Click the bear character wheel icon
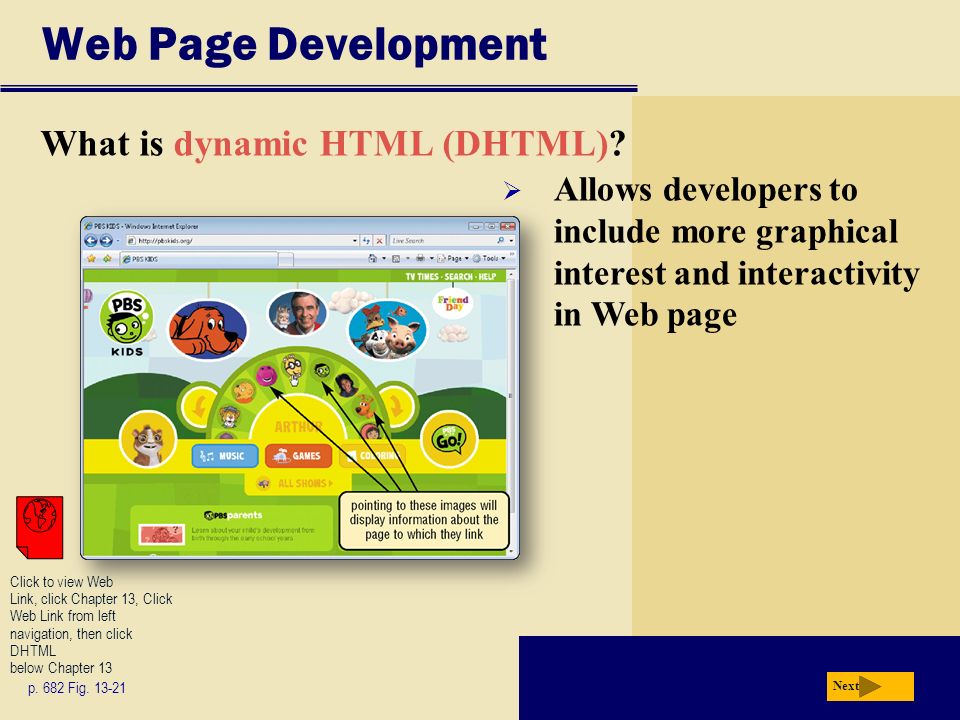The image size is (960, 720). pyautogui.click(x=244, y=392)
